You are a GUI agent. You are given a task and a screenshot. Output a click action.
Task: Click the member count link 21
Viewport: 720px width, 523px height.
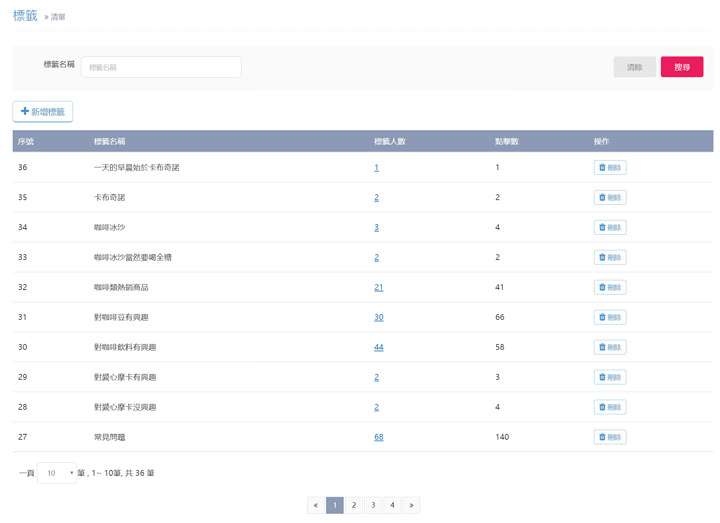(379, 287)
